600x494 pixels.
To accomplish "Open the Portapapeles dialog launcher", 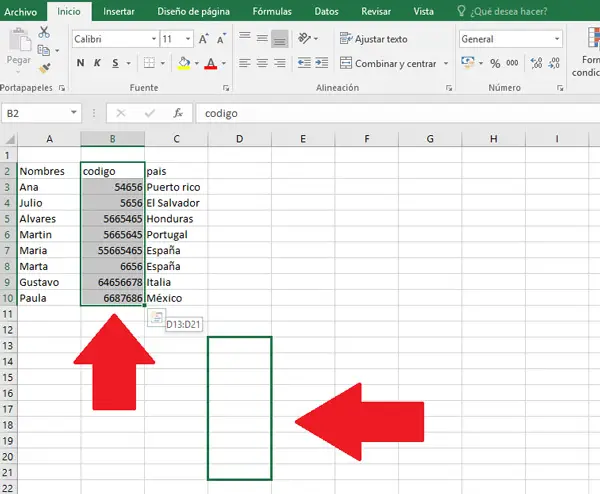I will pyautogui.click(x=62, y=88).
